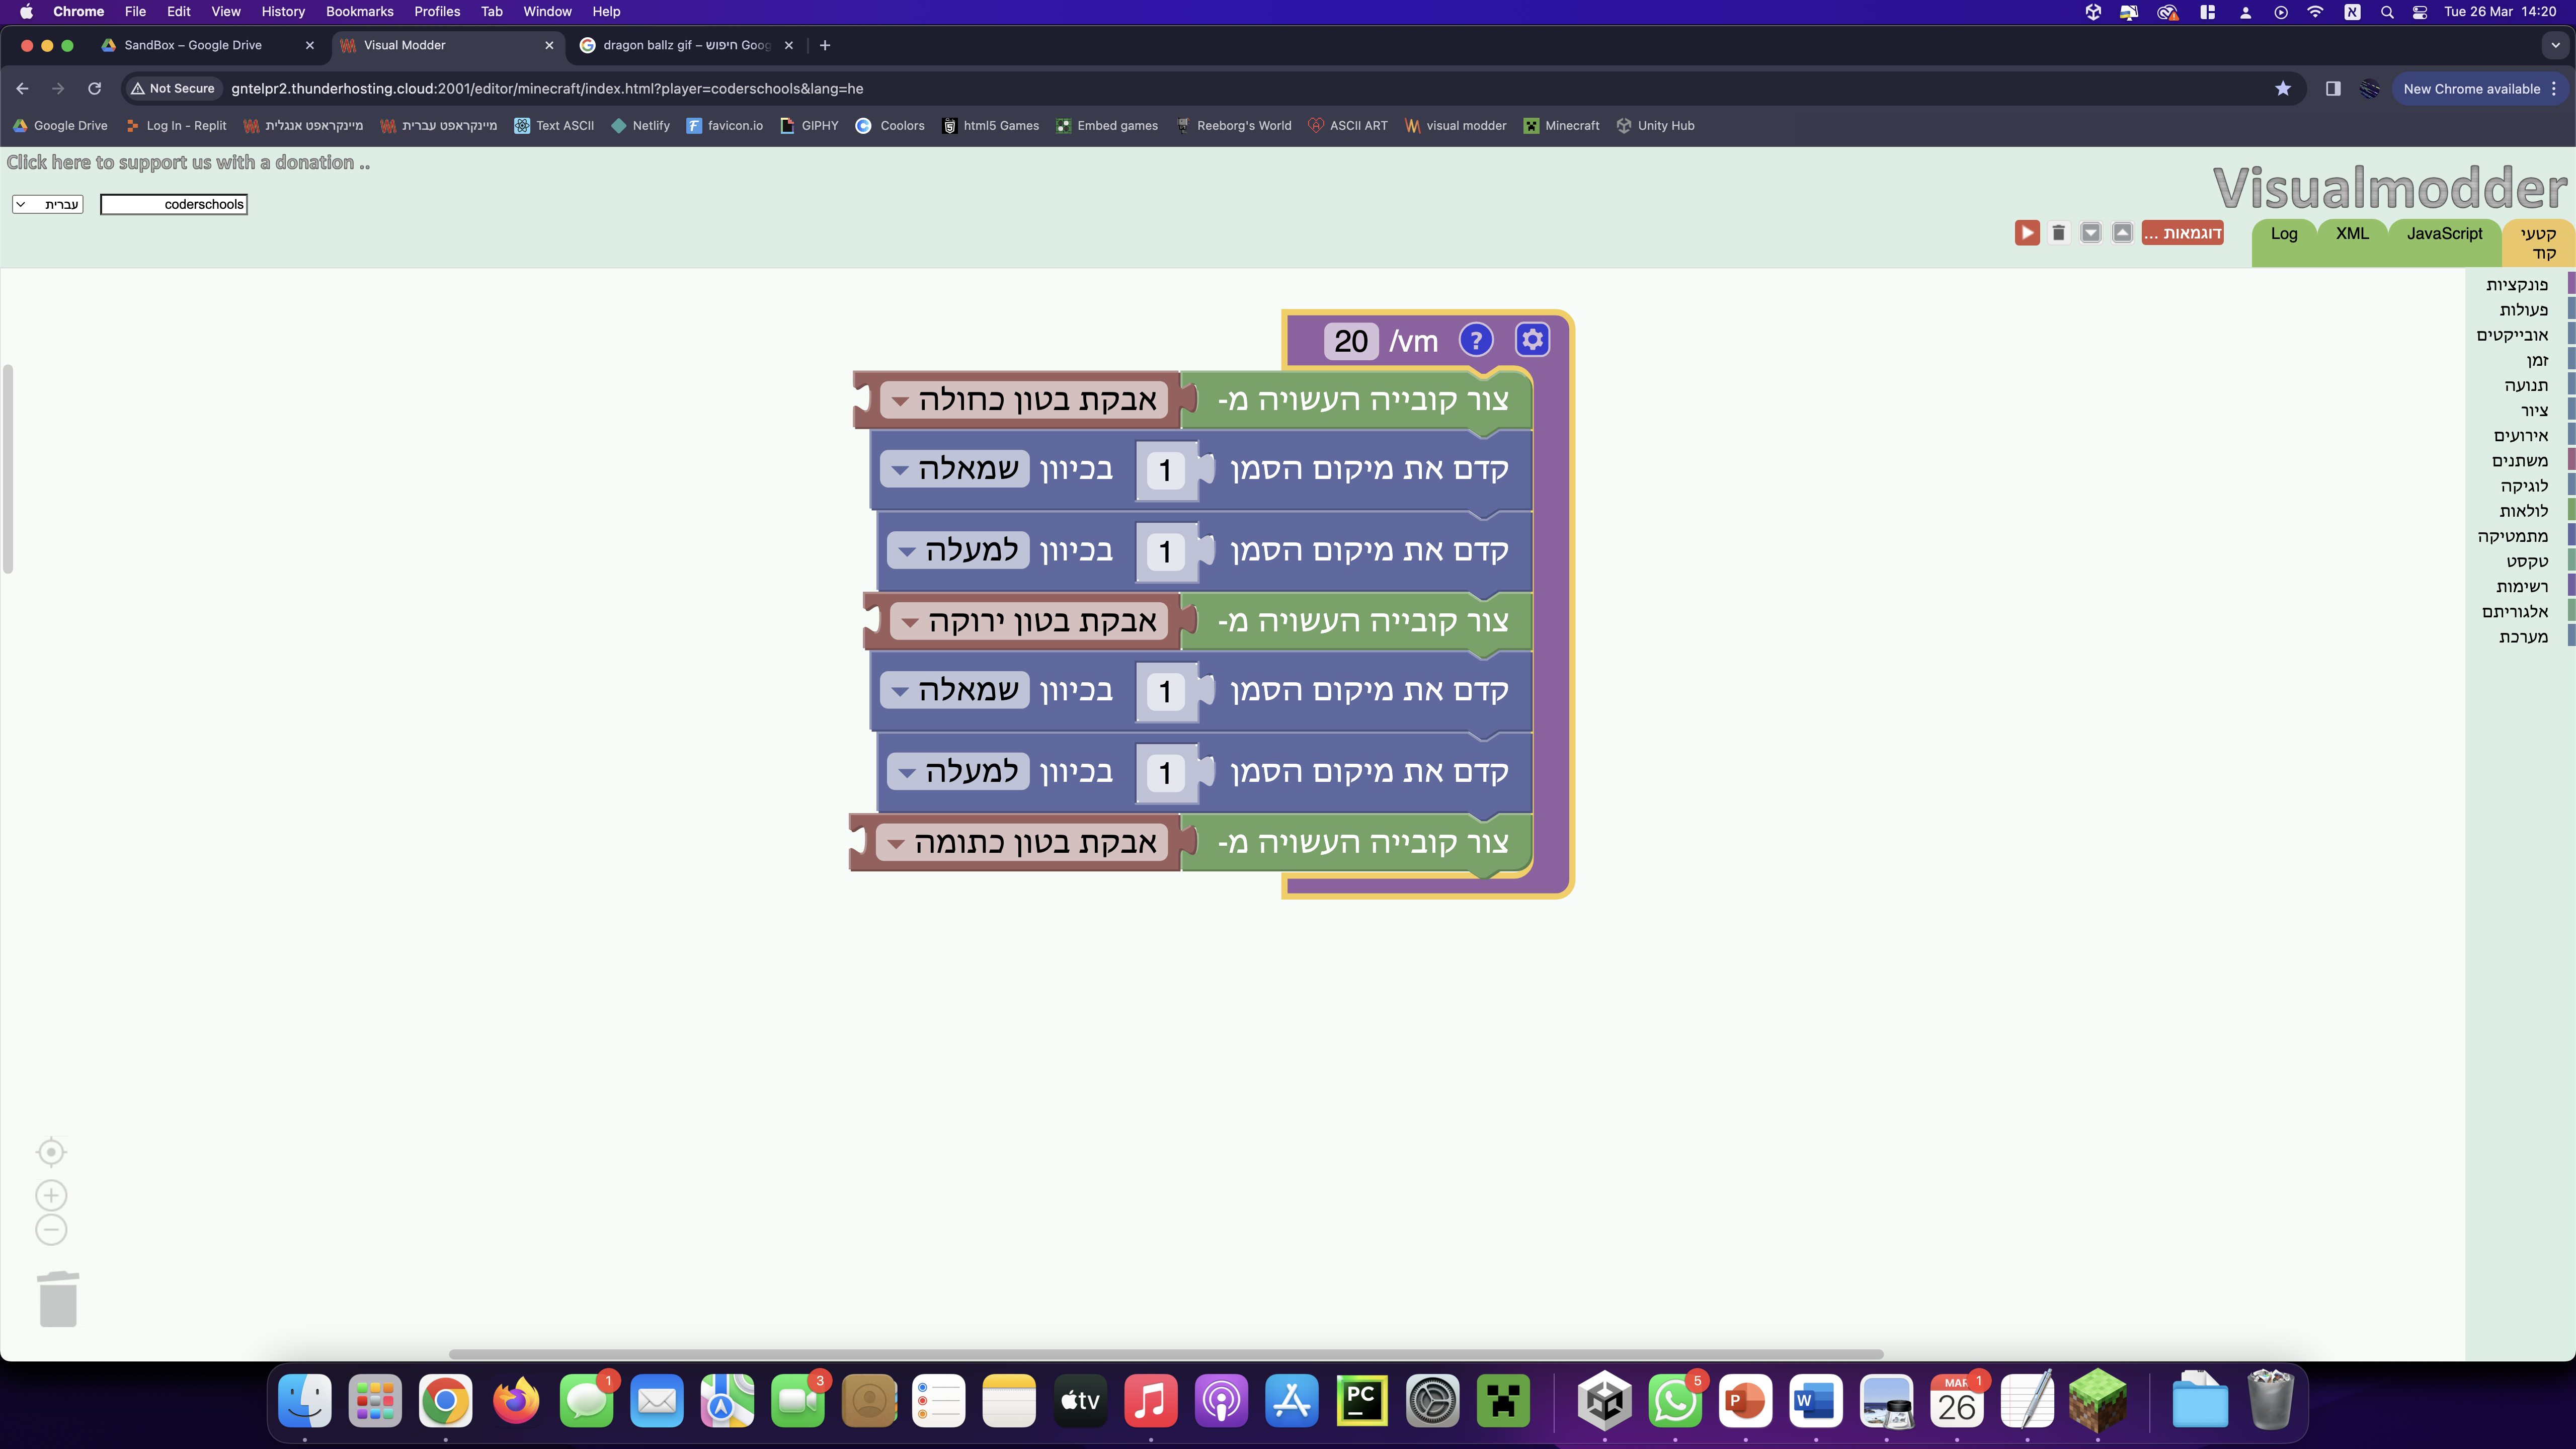Open the לולאות toolbox category

(x=2523, y=512)
